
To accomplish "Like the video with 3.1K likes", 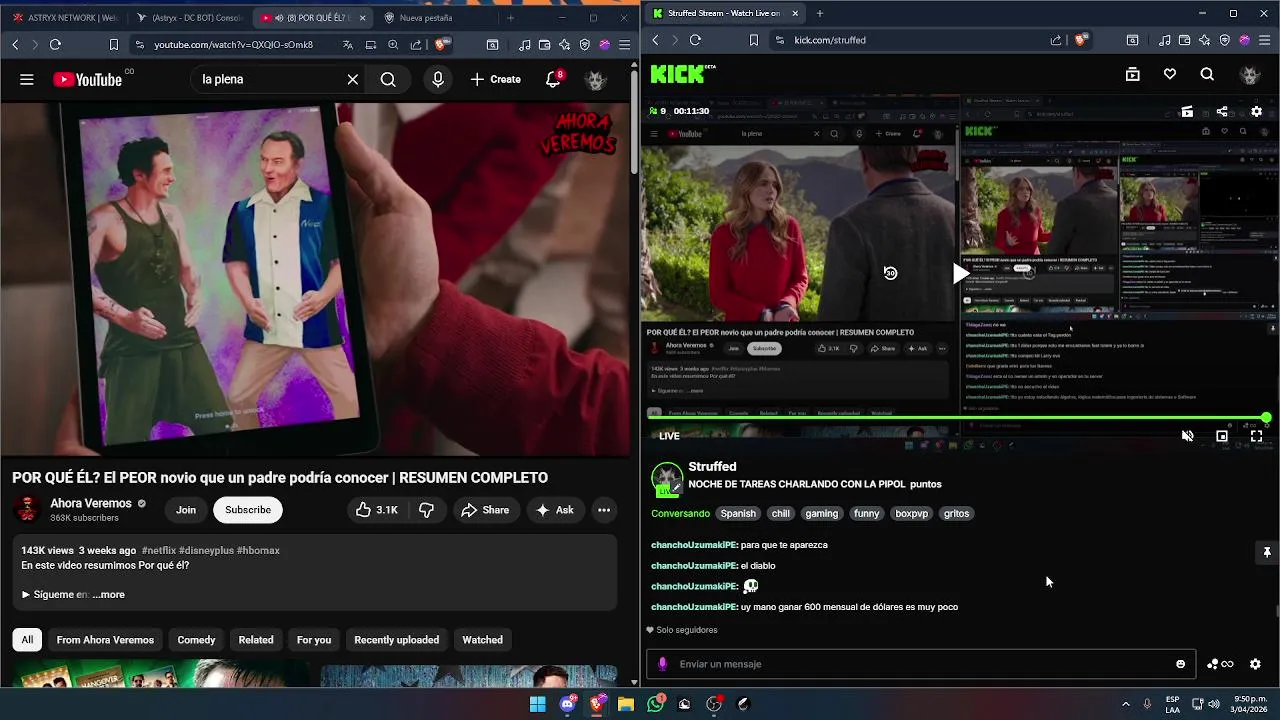I will pos(377,510).
